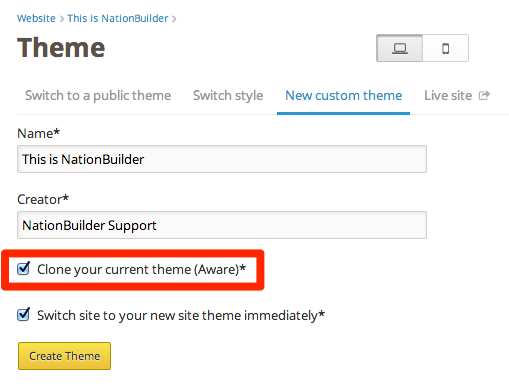Go to Website breadcrumb link
Viewport: 509px width, 390px height.
[x=36, y=18]
